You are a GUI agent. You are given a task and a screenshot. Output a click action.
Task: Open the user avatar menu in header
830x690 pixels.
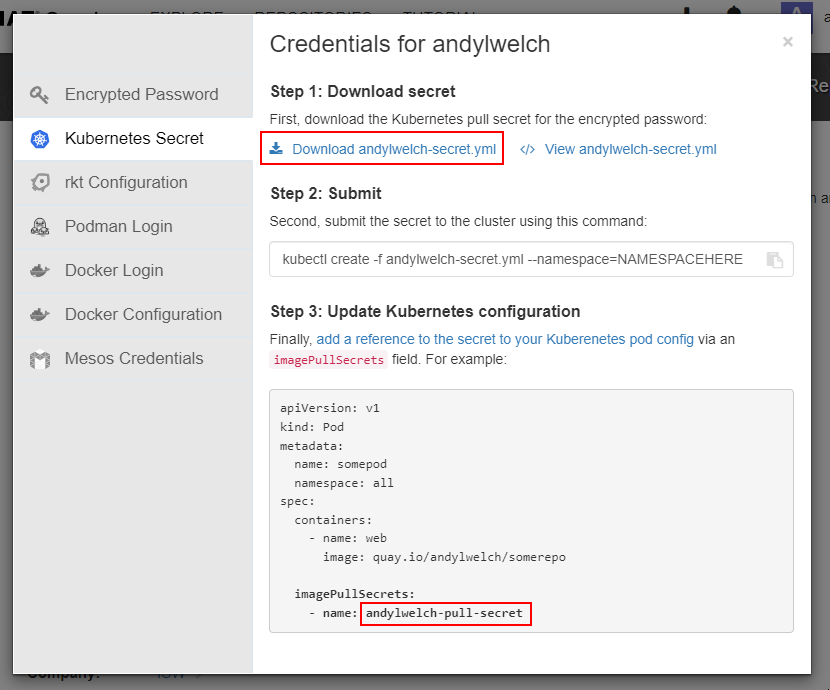coord(796,10)
